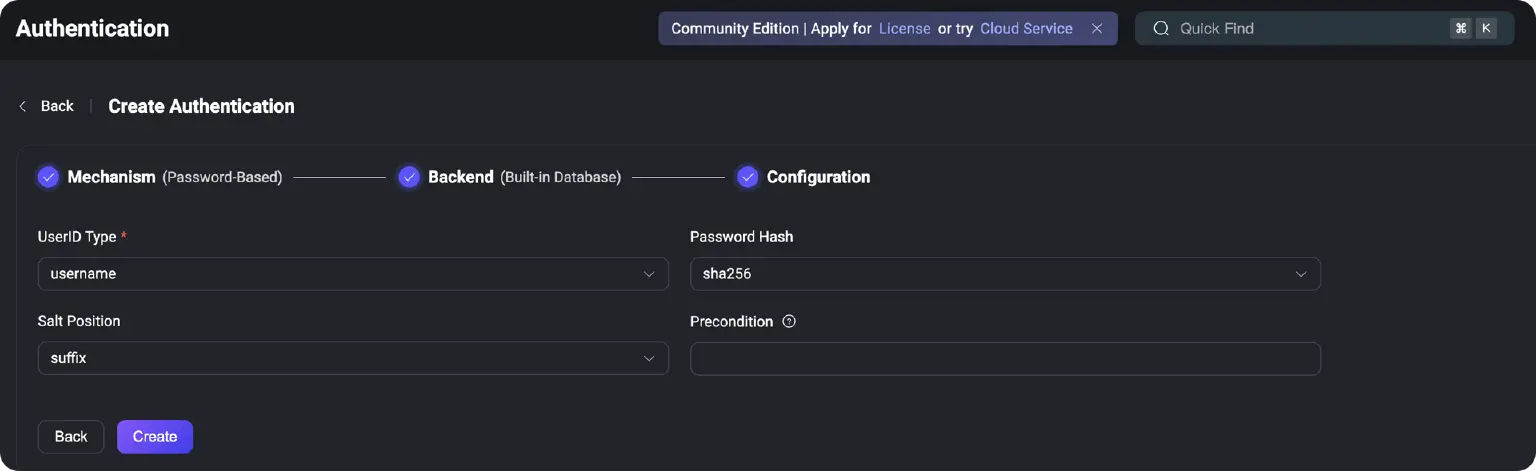Click the Configuration step checkmark icon
The image size is (1536, 471).
747,177
